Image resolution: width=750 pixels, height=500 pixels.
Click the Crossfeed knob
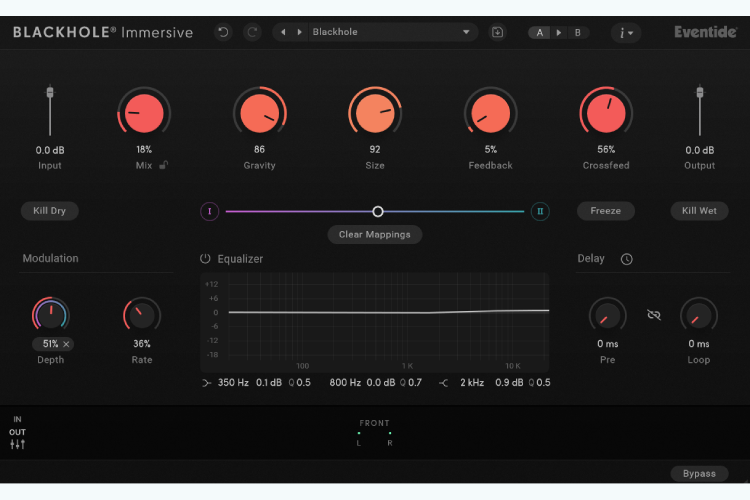point(606,113)
